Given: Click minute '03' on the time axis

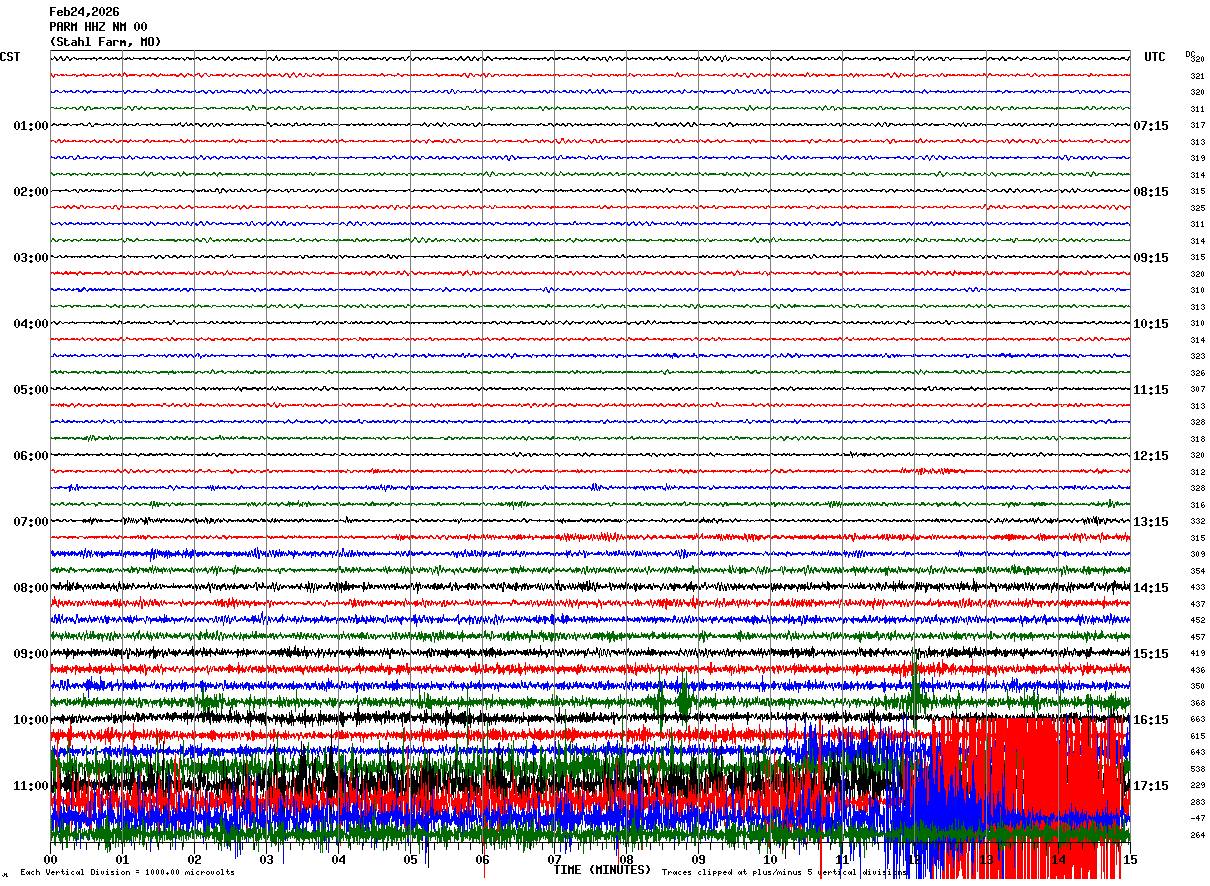Looking at the screenshot, I should (x=266, y=860).
